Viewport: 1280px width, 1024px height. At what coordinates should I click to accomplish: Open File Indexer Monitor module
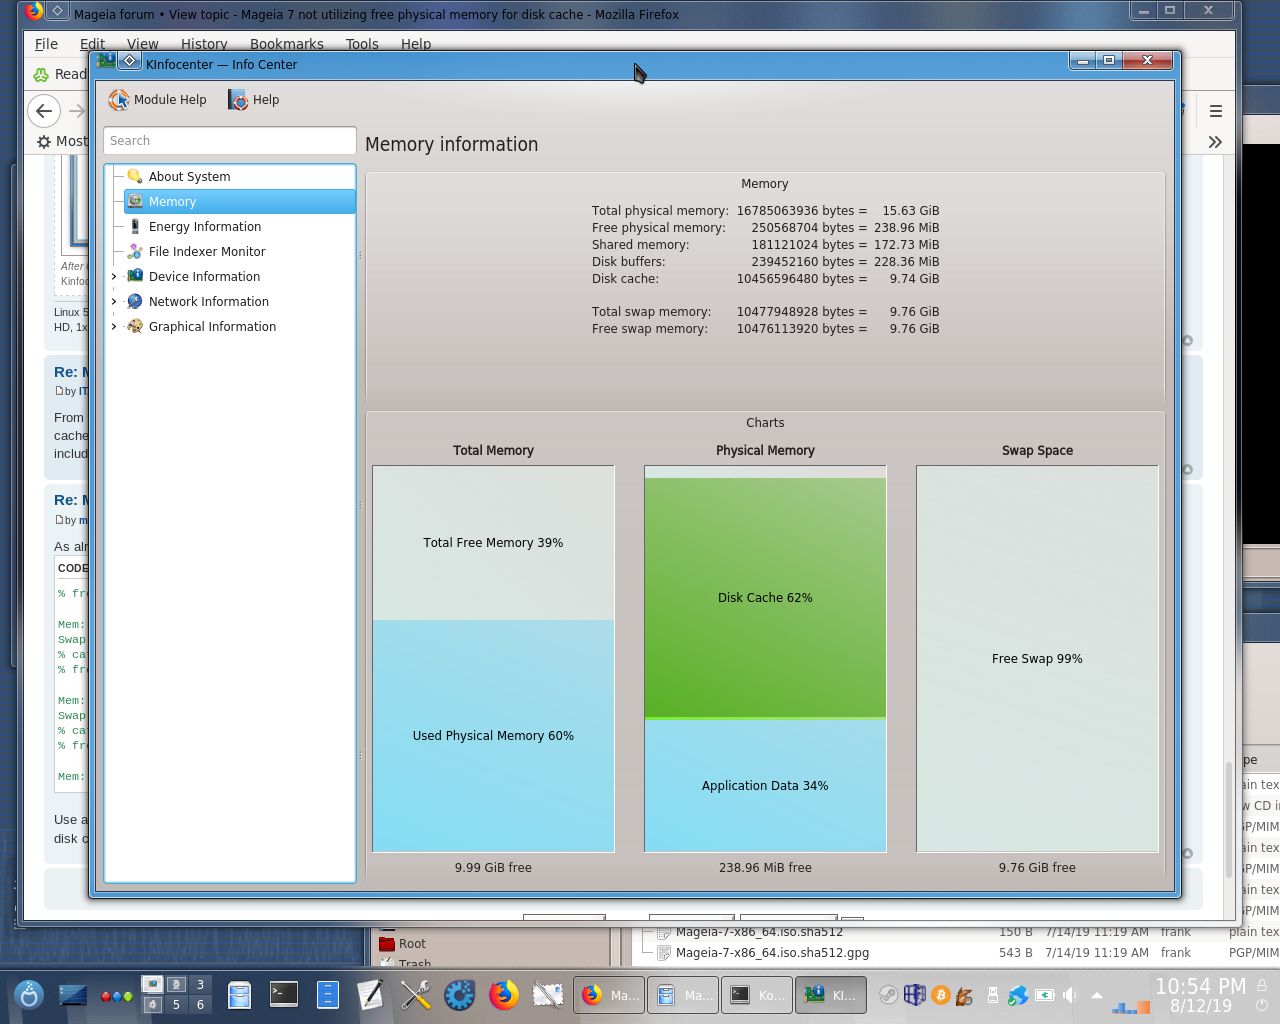[207, 252]
